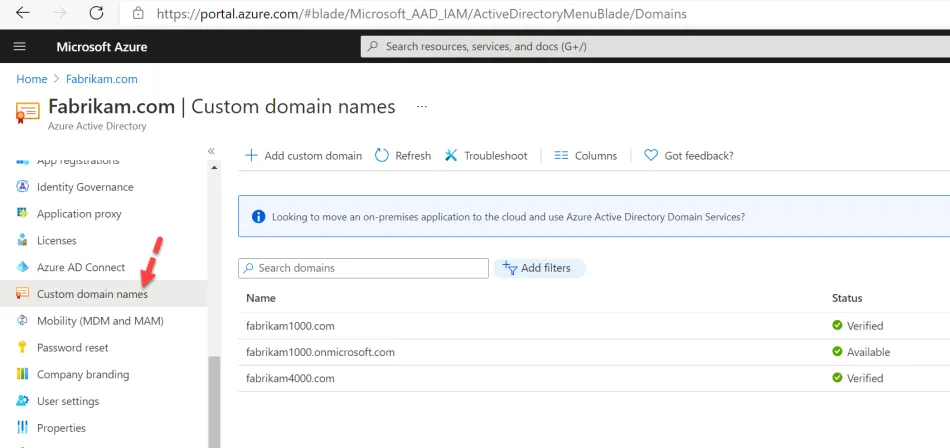Screen dimensions: 950x448
Task: Collapse the left sidebar with double chevron
Action: click(211, 151)
